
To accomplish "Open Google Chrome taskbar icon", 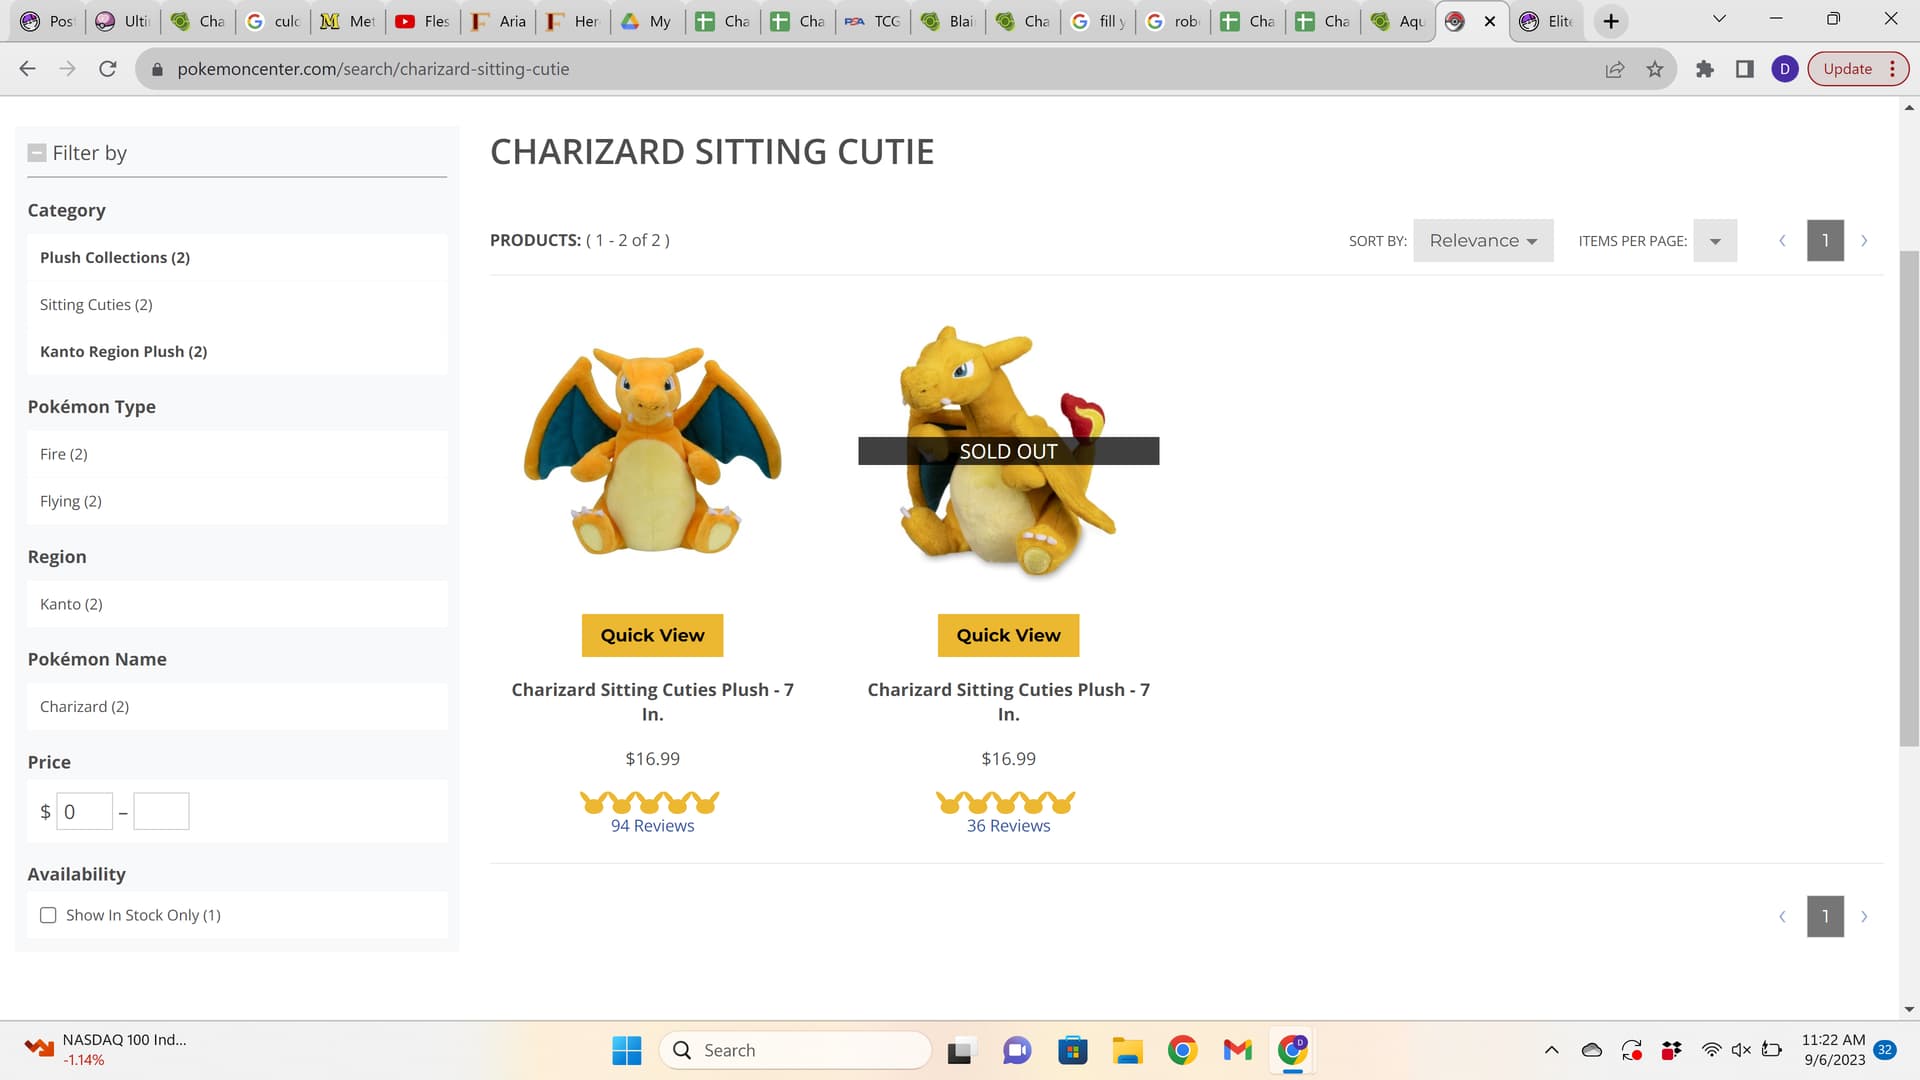I will [x=1183, y=1050].
